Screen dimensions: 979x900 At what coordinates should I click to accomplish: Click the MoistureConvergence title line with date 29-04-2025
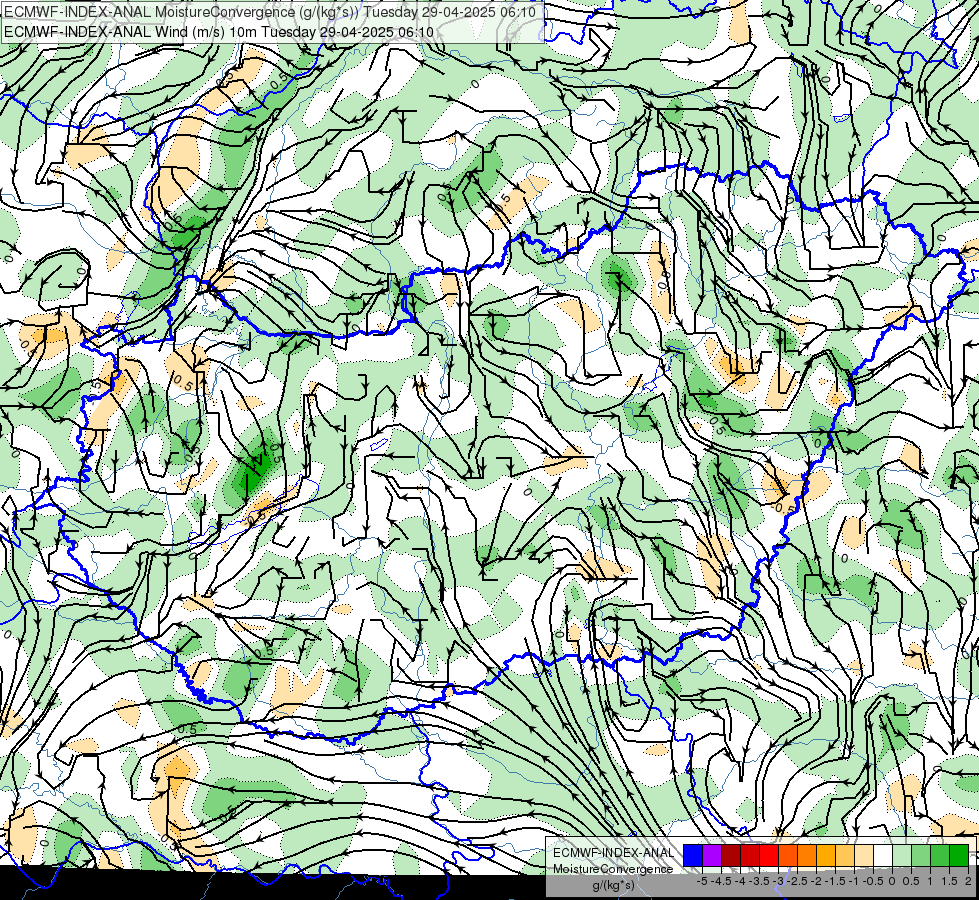click(270, 12)
